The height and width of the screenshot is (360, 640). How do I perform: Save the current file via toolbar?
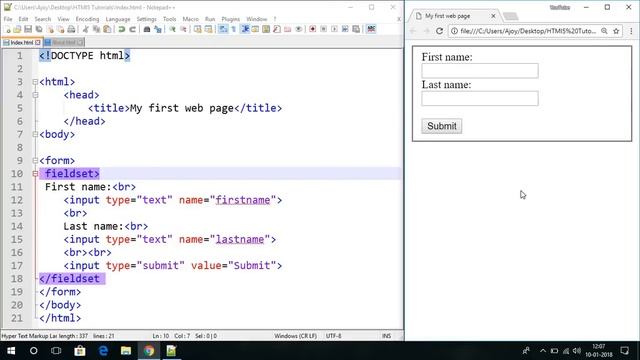(x=28, y=29)
